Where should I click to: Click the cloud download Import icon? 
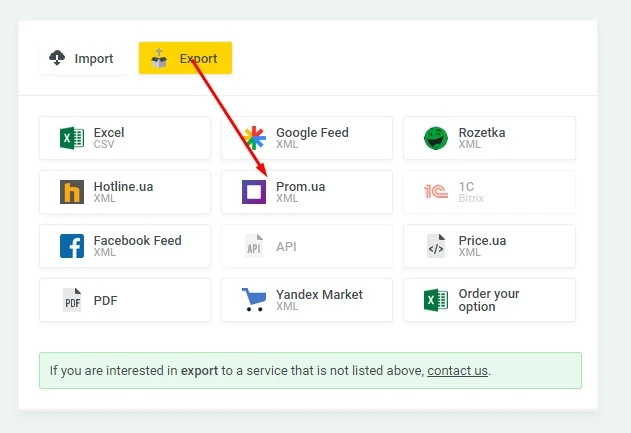click(57, 58)
